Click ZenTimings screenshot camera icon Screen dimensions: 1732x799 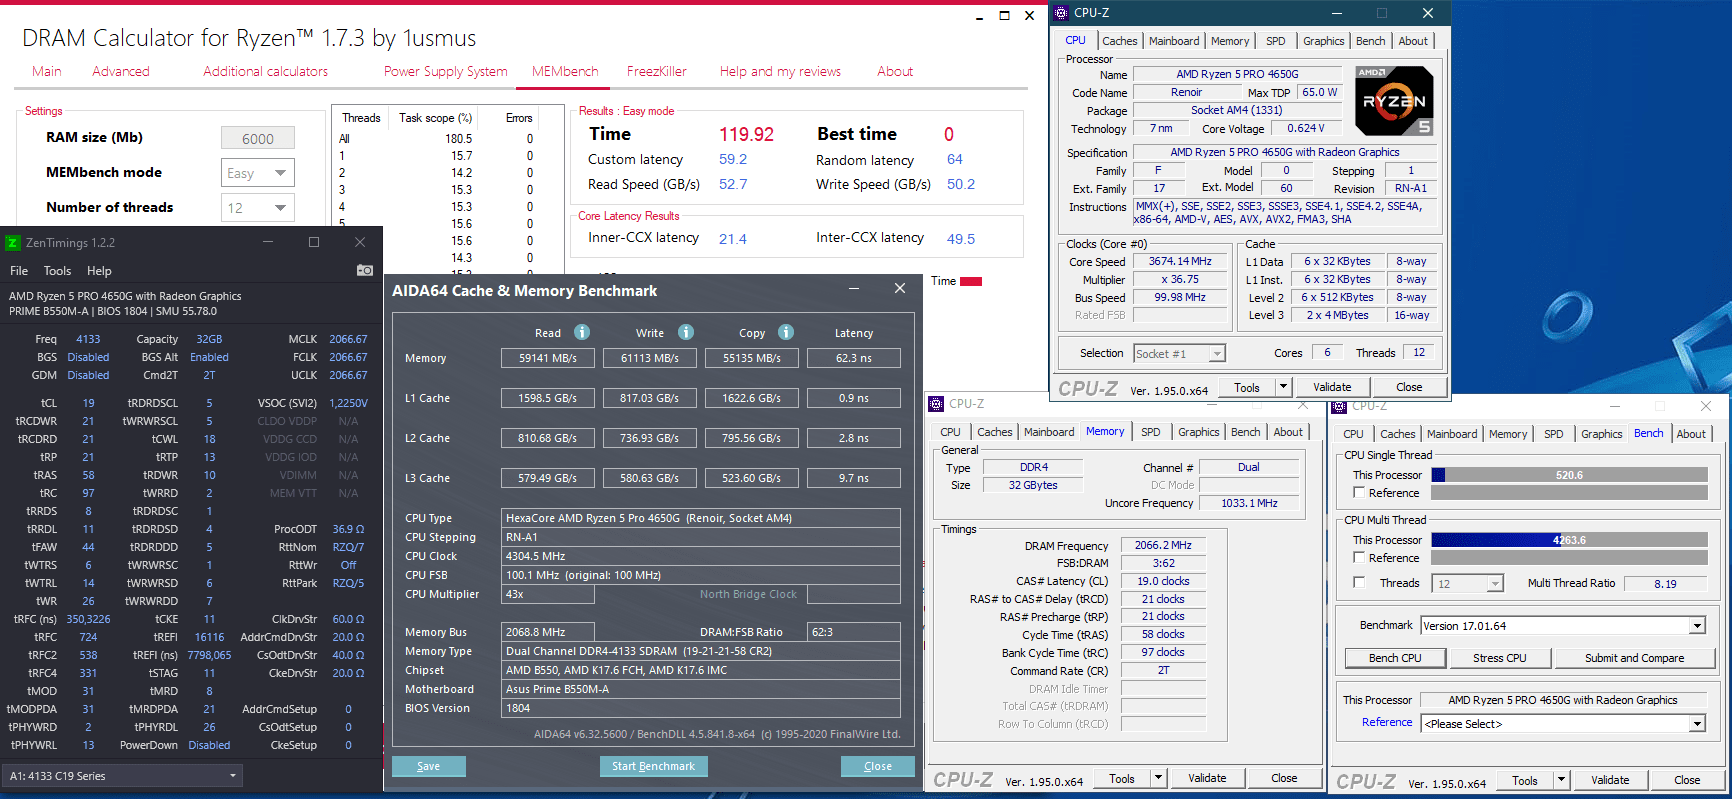[x=364, y=270]
